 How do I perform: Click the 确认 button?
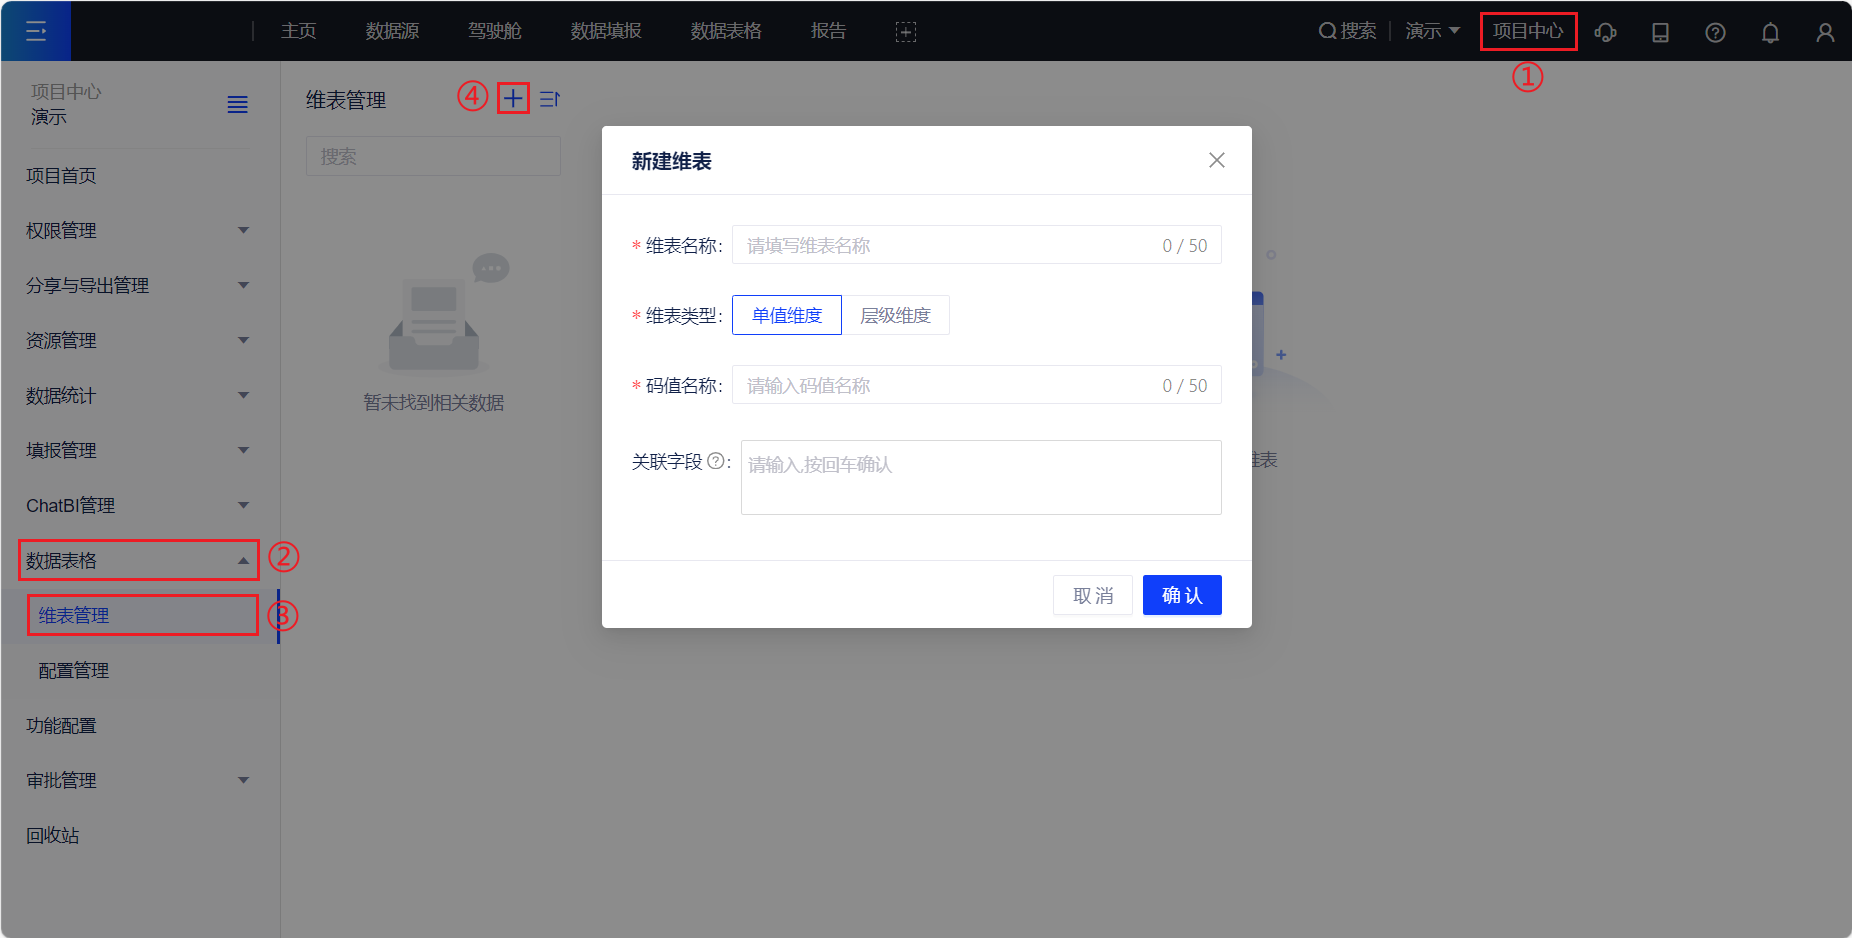click(x=1181, y=595)
